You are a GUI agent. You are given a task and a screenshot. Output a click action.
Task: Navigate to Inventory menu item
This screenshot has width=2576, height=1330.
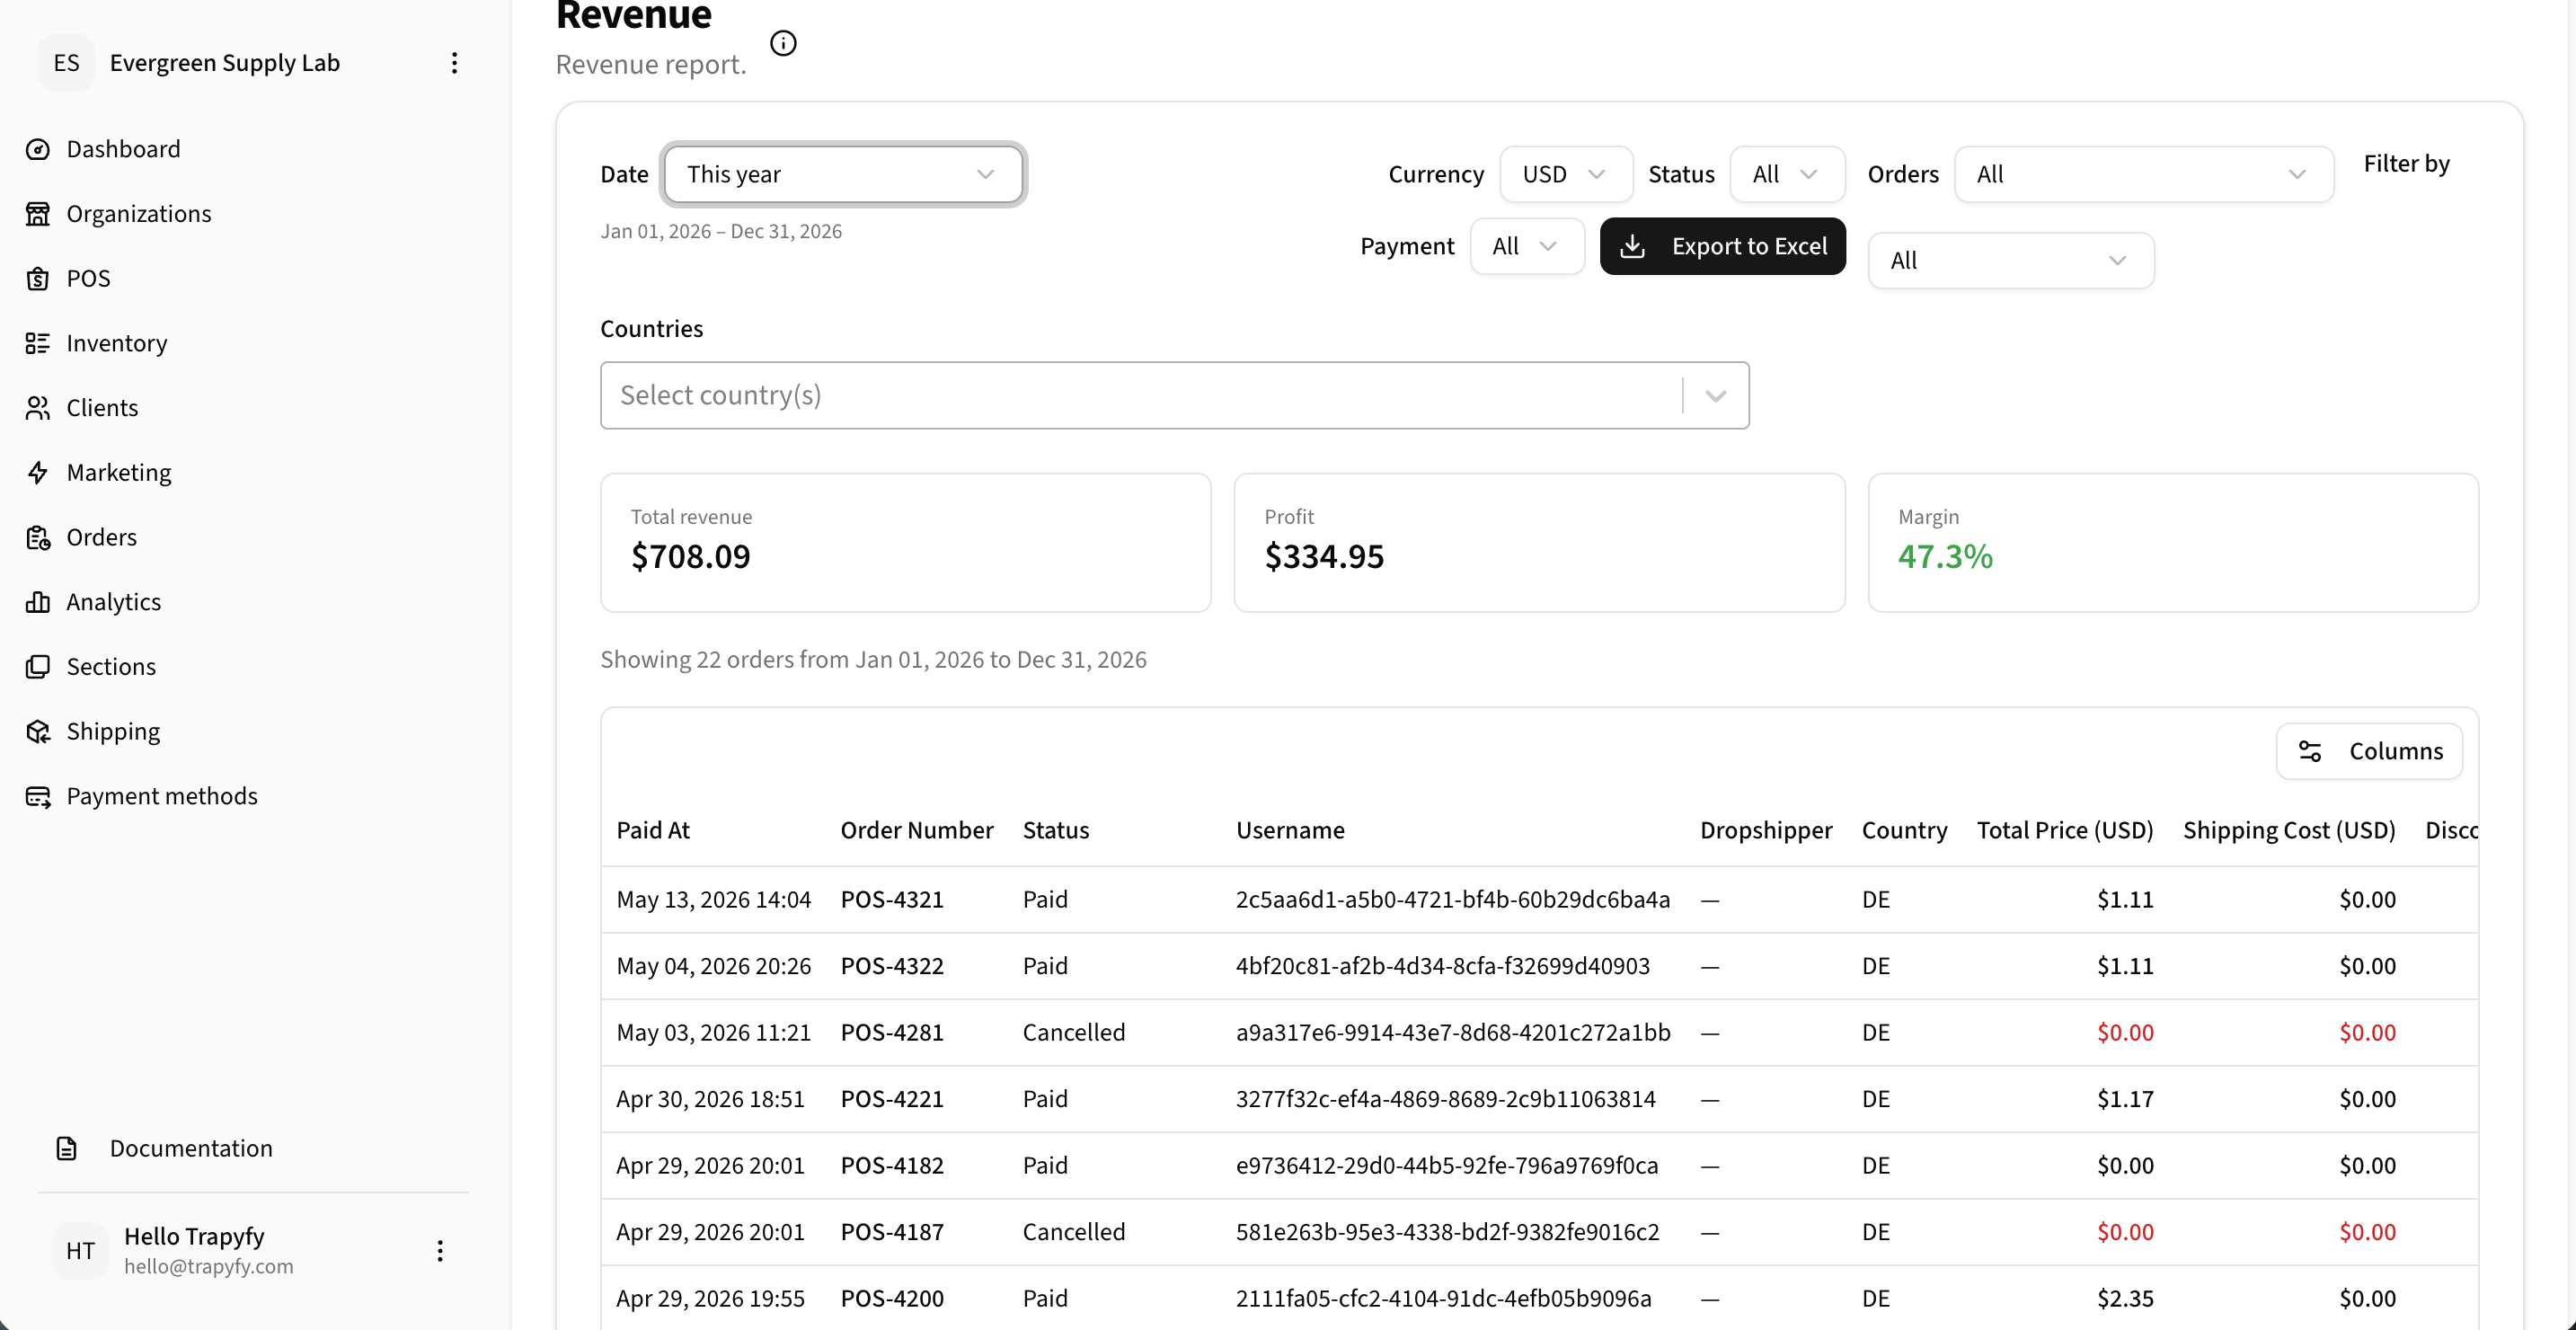point(117,344)
